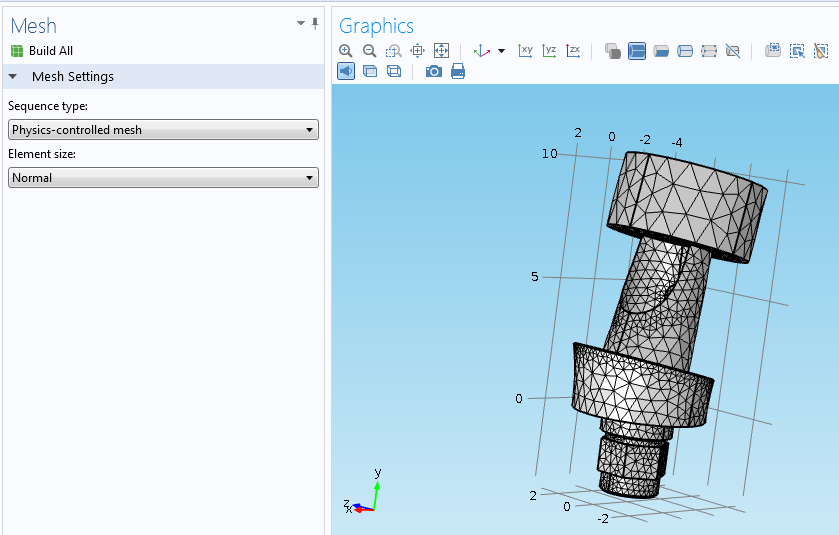Go to default 3D view icon
Viewport: 839px width, 535px height.
tap(482, 51)
